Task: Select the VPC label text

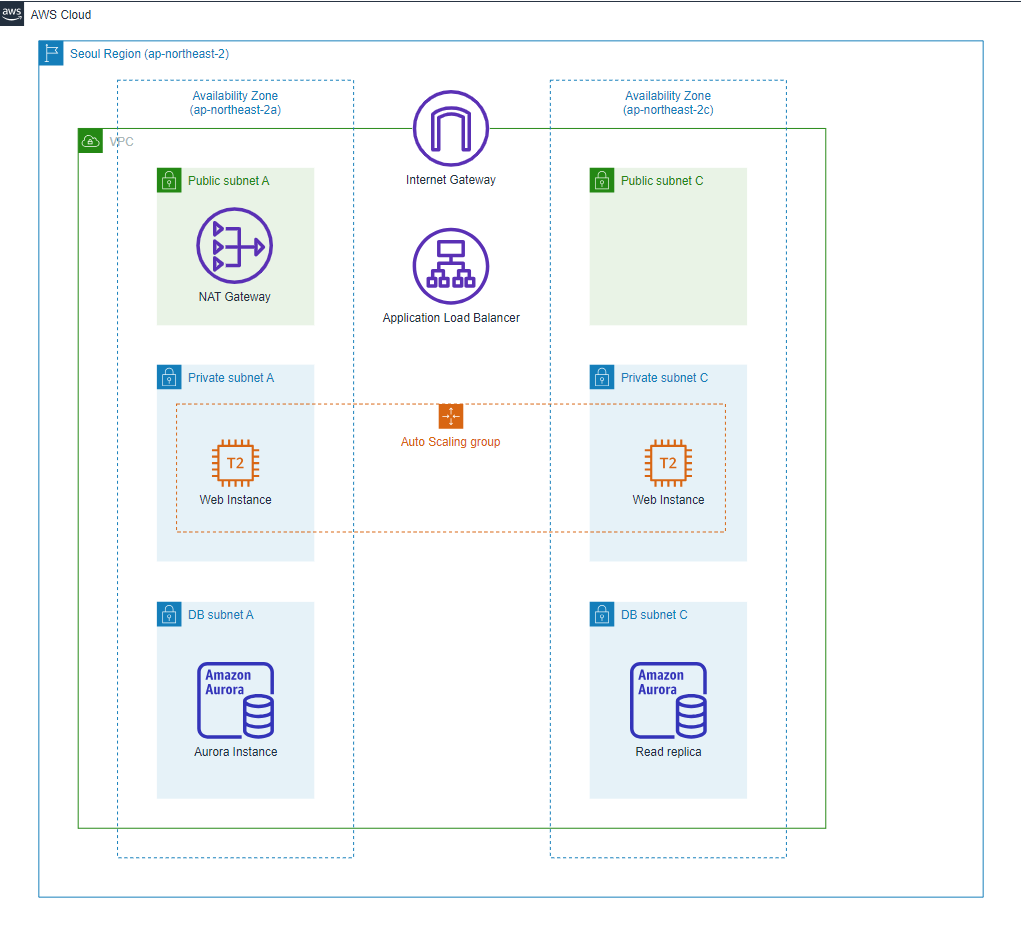Action: coord(121,141)
